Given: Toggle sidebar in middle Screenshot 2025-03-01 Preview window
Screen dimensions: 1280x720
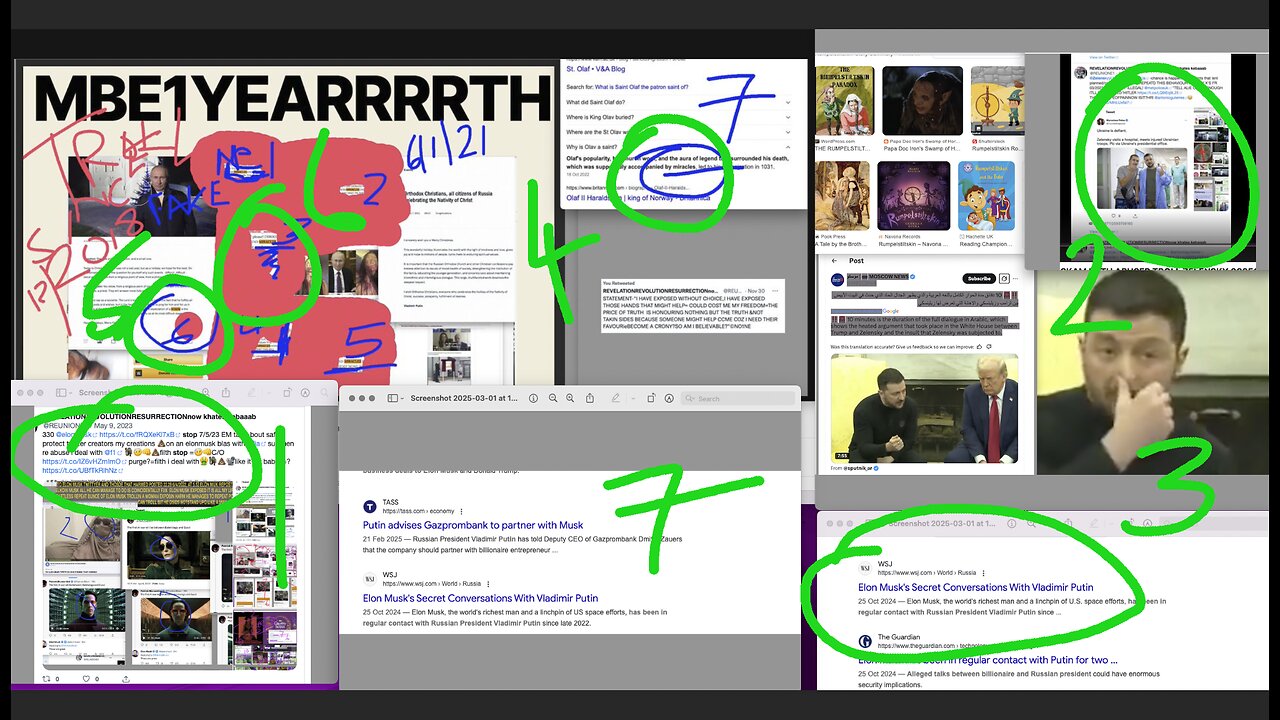Looking at the screenshot, I should tap(392, 398).
